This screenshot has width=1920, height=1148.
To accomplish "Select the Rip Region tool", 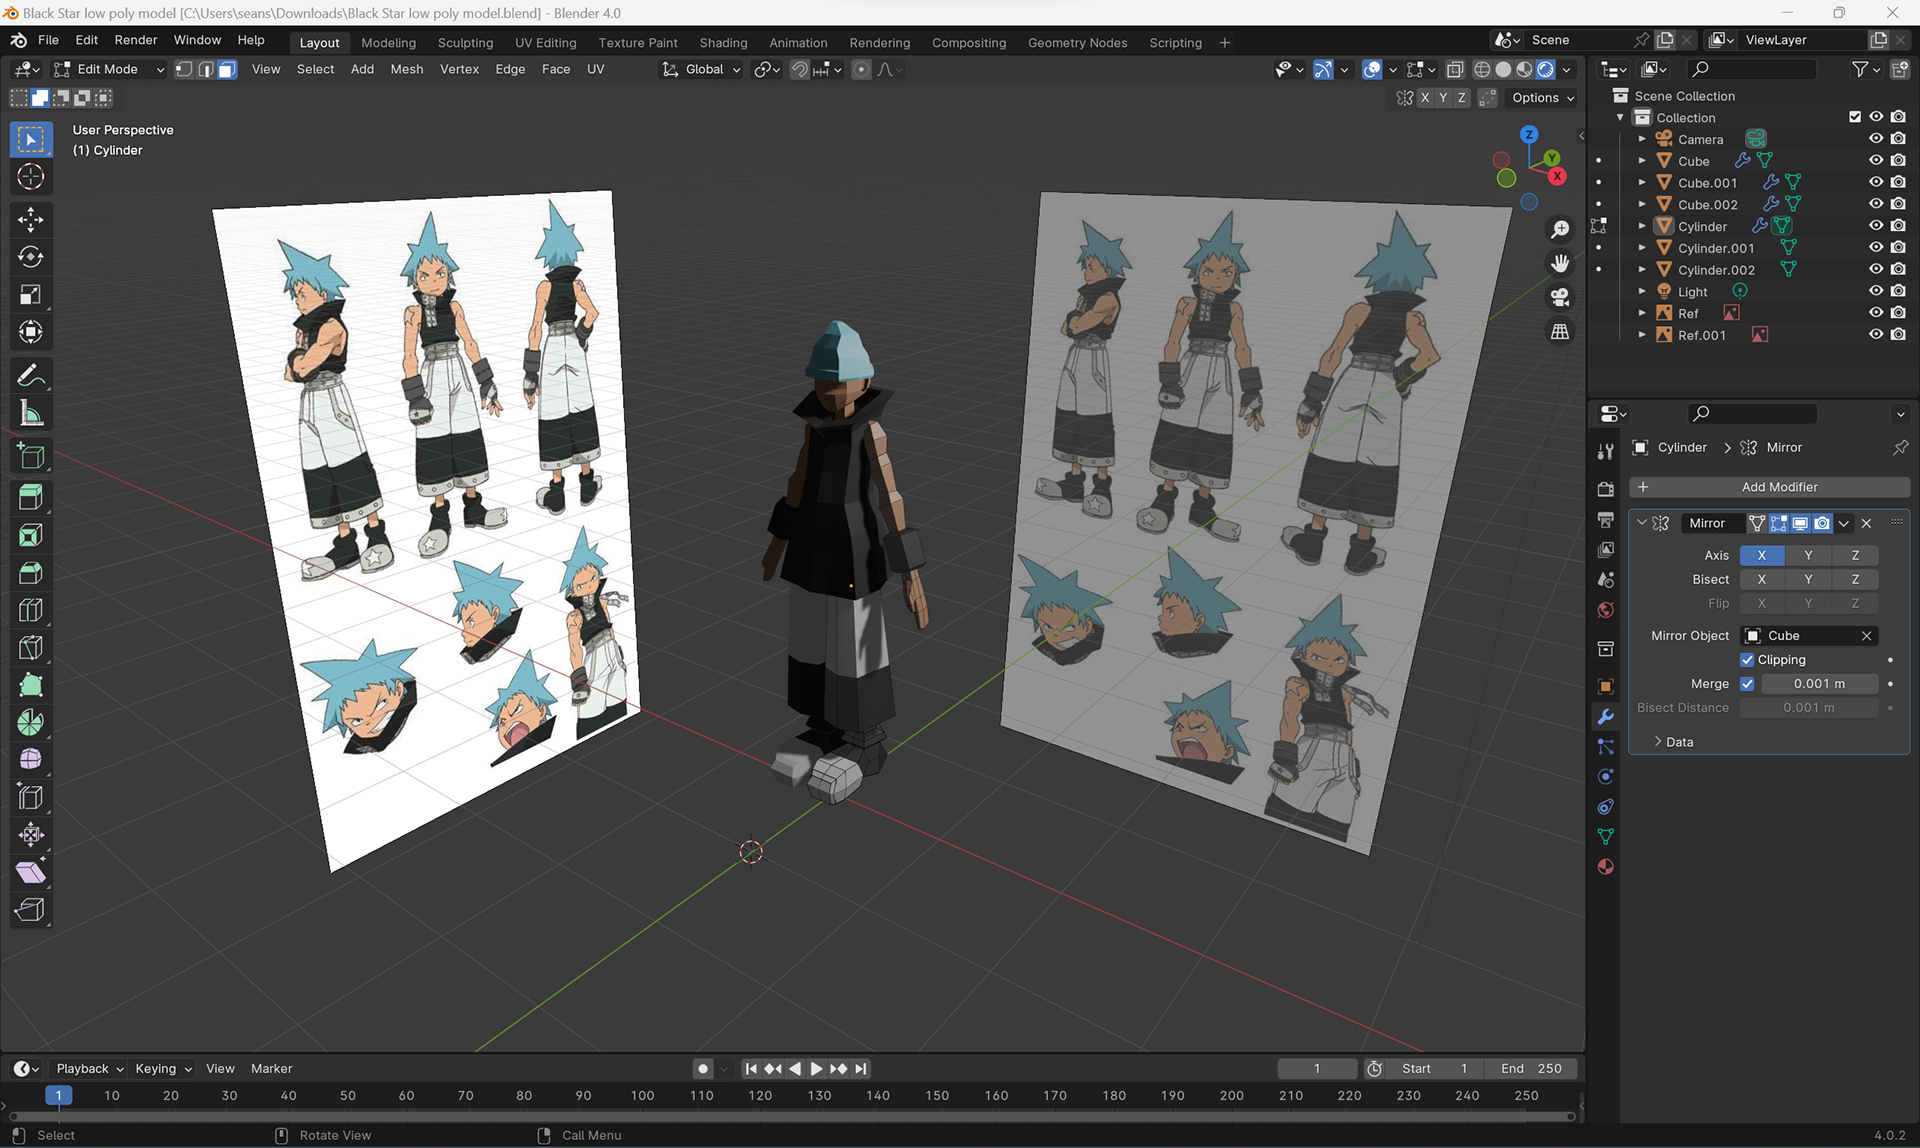I will click(31, 909).
